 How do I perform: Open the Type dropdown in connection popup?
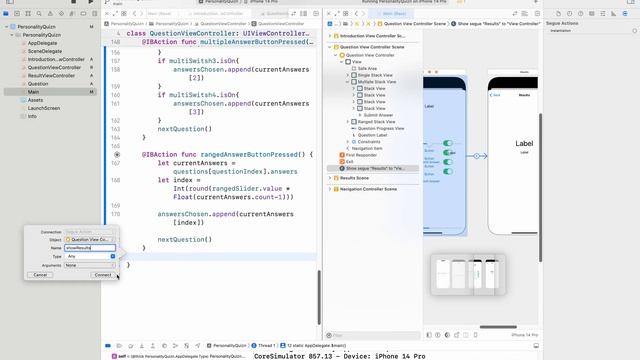click(x=90, y=256)
